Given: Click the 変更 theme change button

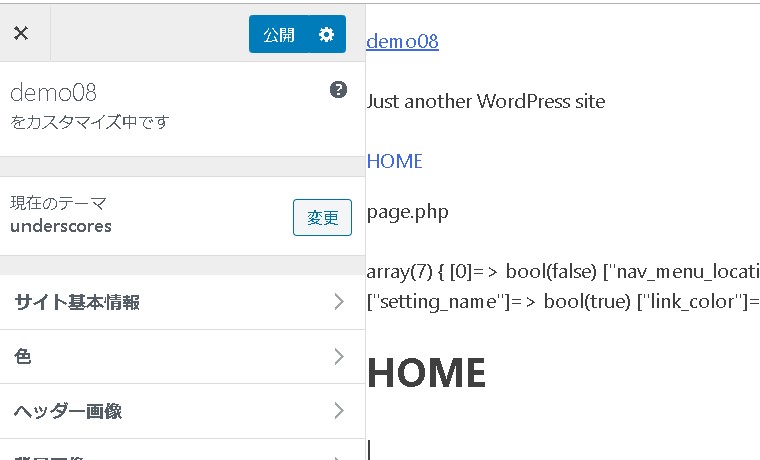Looking at the screenshot, I should 322,218.
